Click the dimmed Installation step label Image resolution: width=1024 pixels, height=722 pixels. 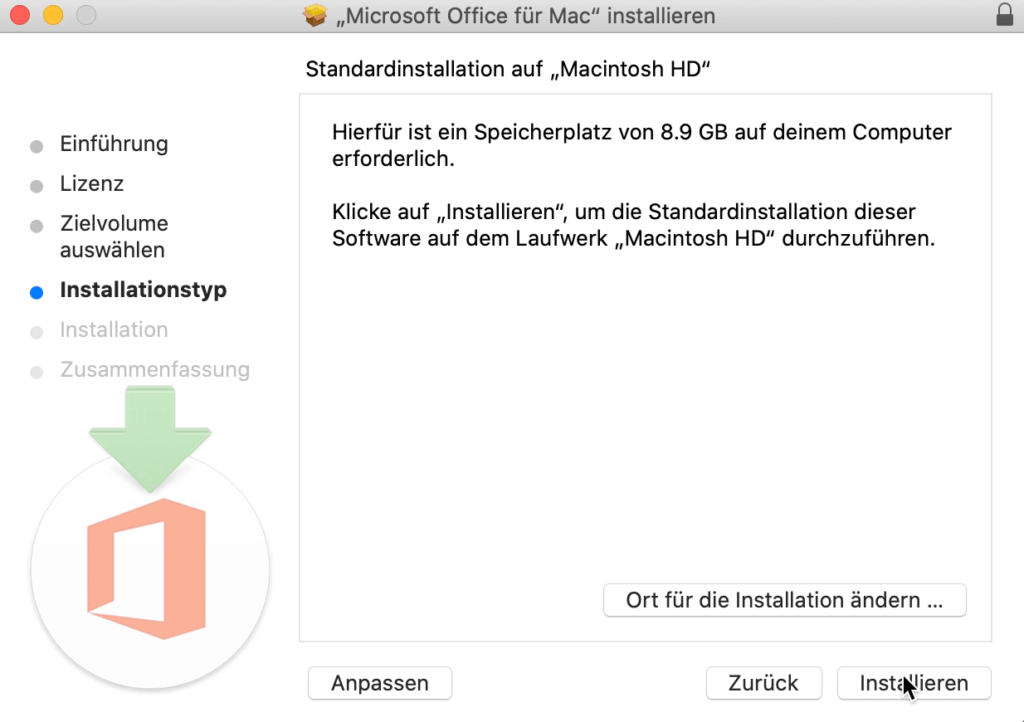pos(114,330)
